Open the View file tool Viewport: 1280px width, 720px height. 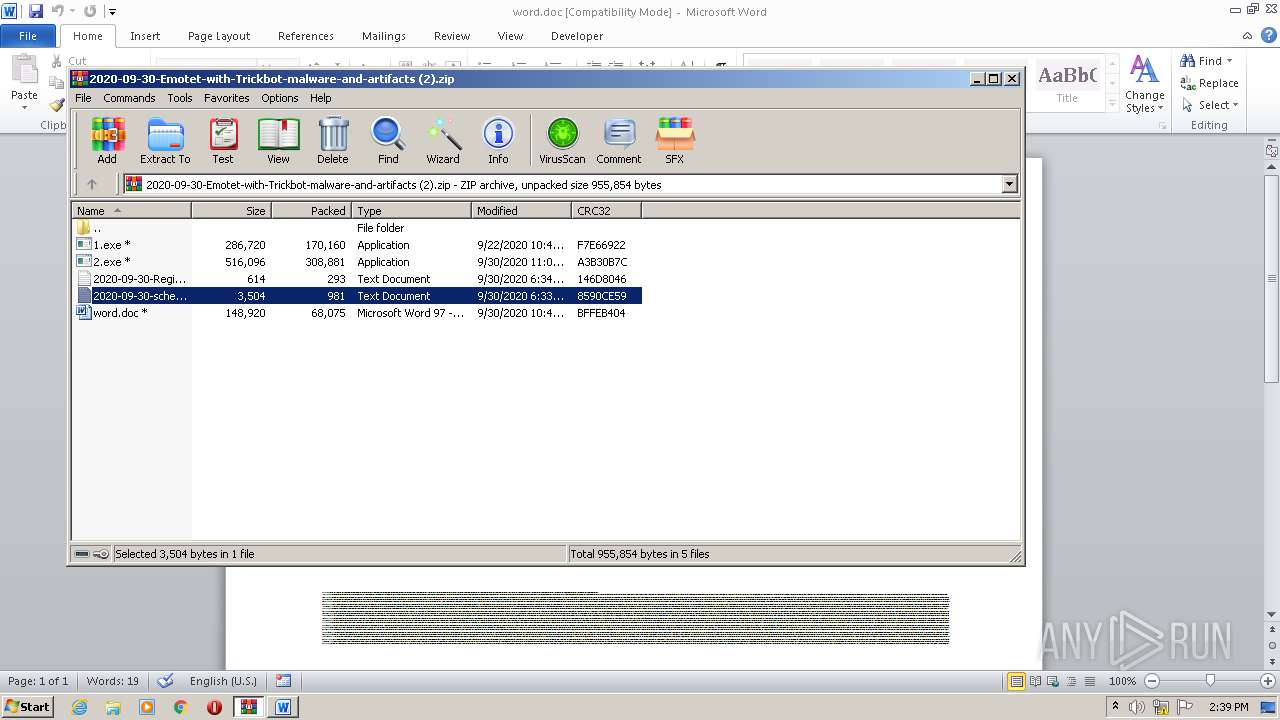pyautogui.click(x=278, y=140)
